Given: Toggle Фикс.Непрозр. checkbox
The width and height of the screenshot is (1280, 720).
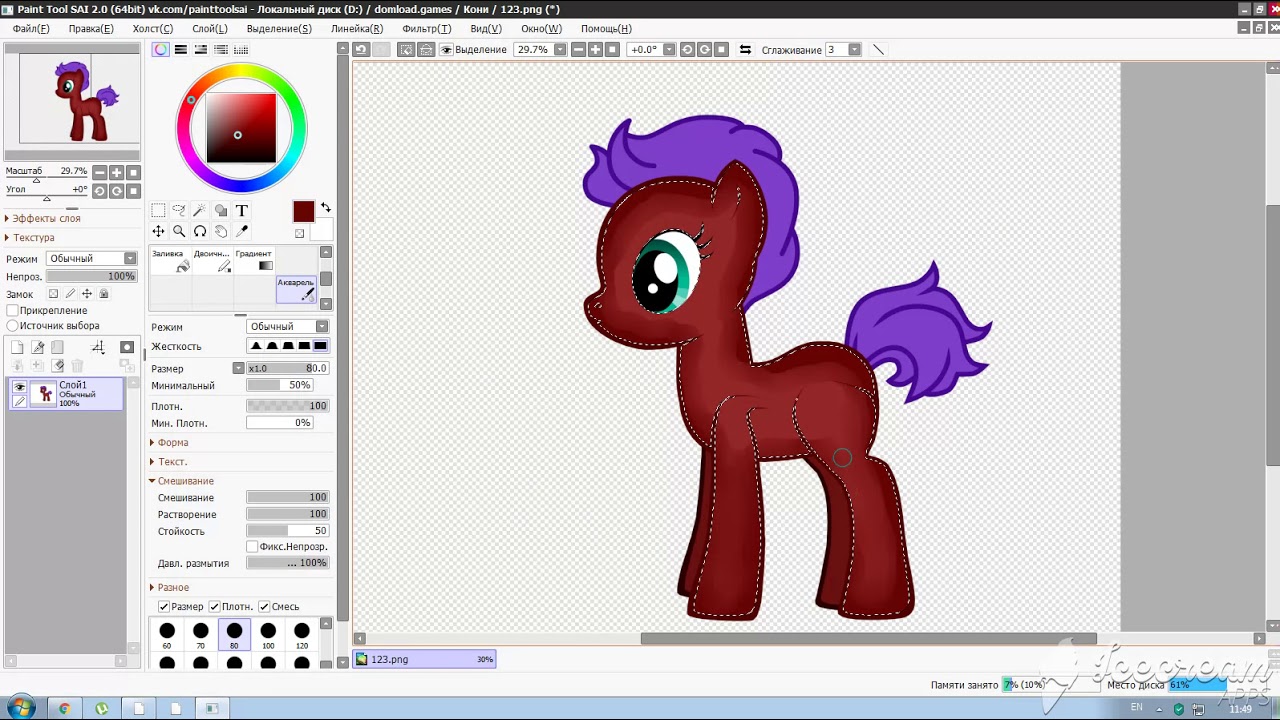Looking at the screenshot, I should [x=252, y=547].
